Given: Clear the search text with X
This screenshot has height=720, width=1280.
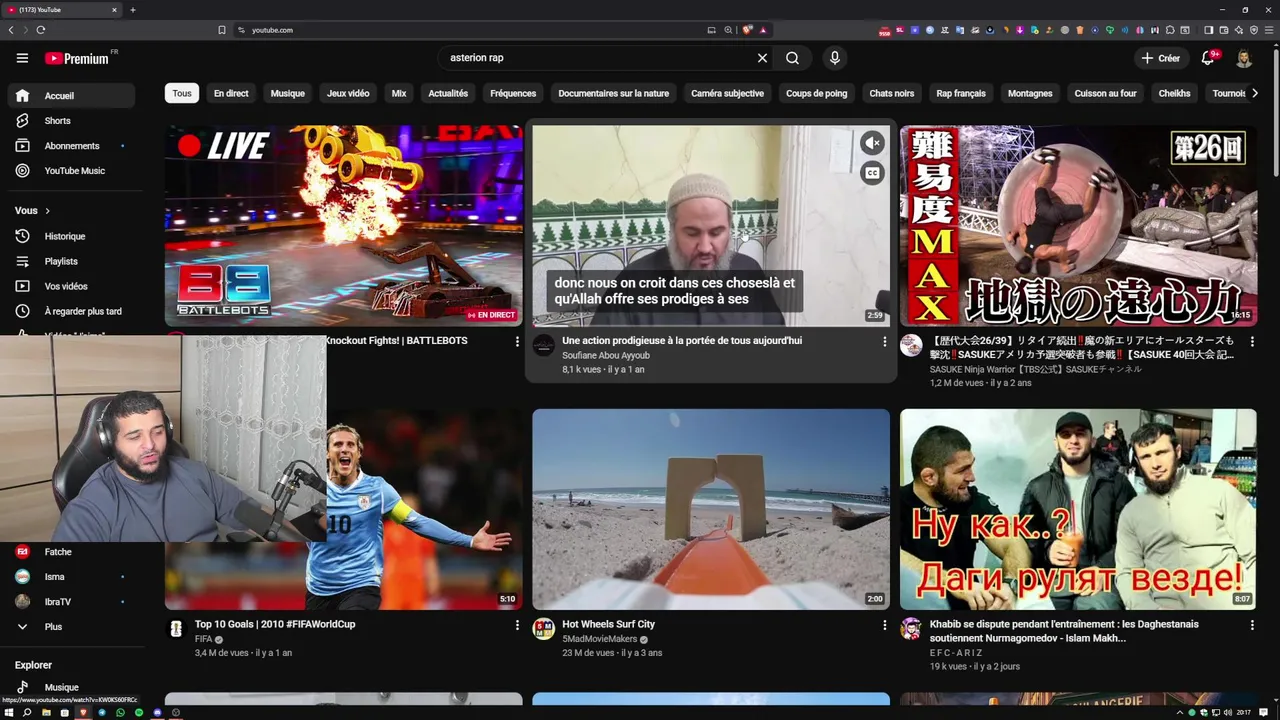Looking at the screenshot, I should click(762, 58).
